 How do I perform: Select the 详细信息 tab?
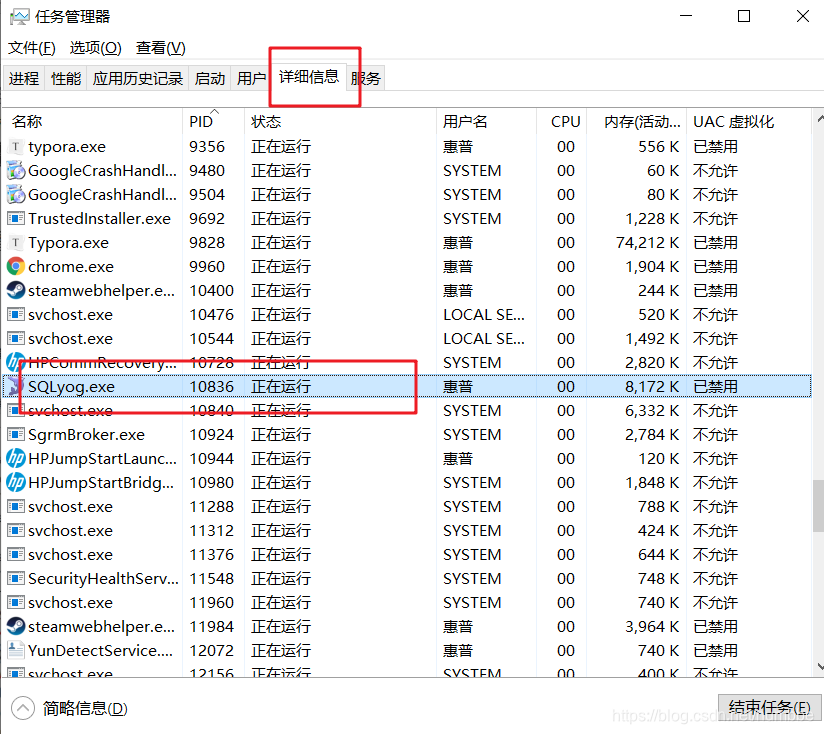(x=309, y=77)
